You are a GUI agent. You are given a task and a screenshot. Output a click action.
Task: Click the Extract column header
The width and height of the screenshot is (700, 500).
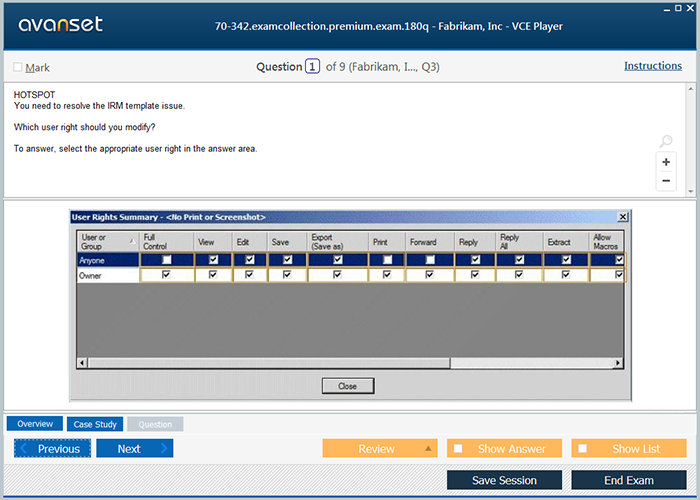point(566,242)
